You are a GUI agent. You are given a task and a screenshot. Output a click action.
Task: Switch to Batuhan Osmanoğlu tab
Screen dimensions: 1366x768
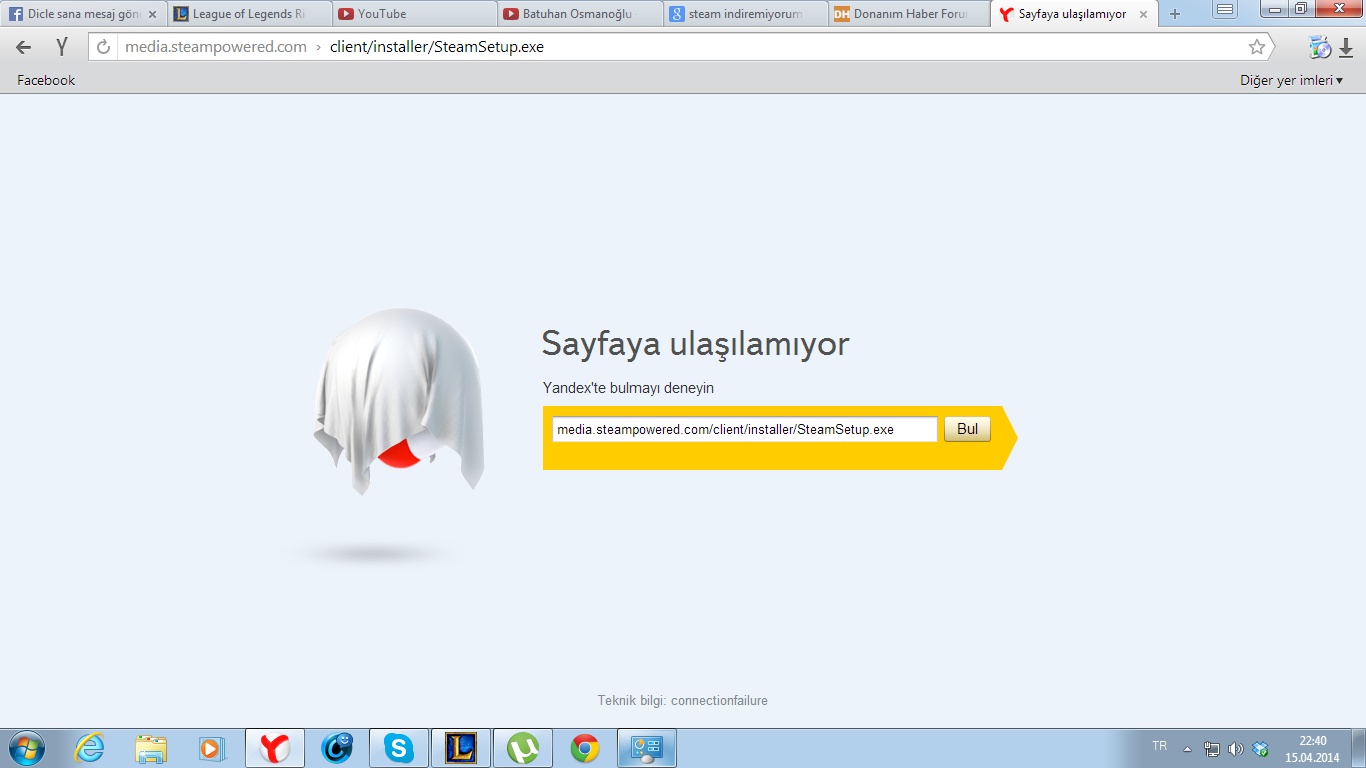[578, 14]
